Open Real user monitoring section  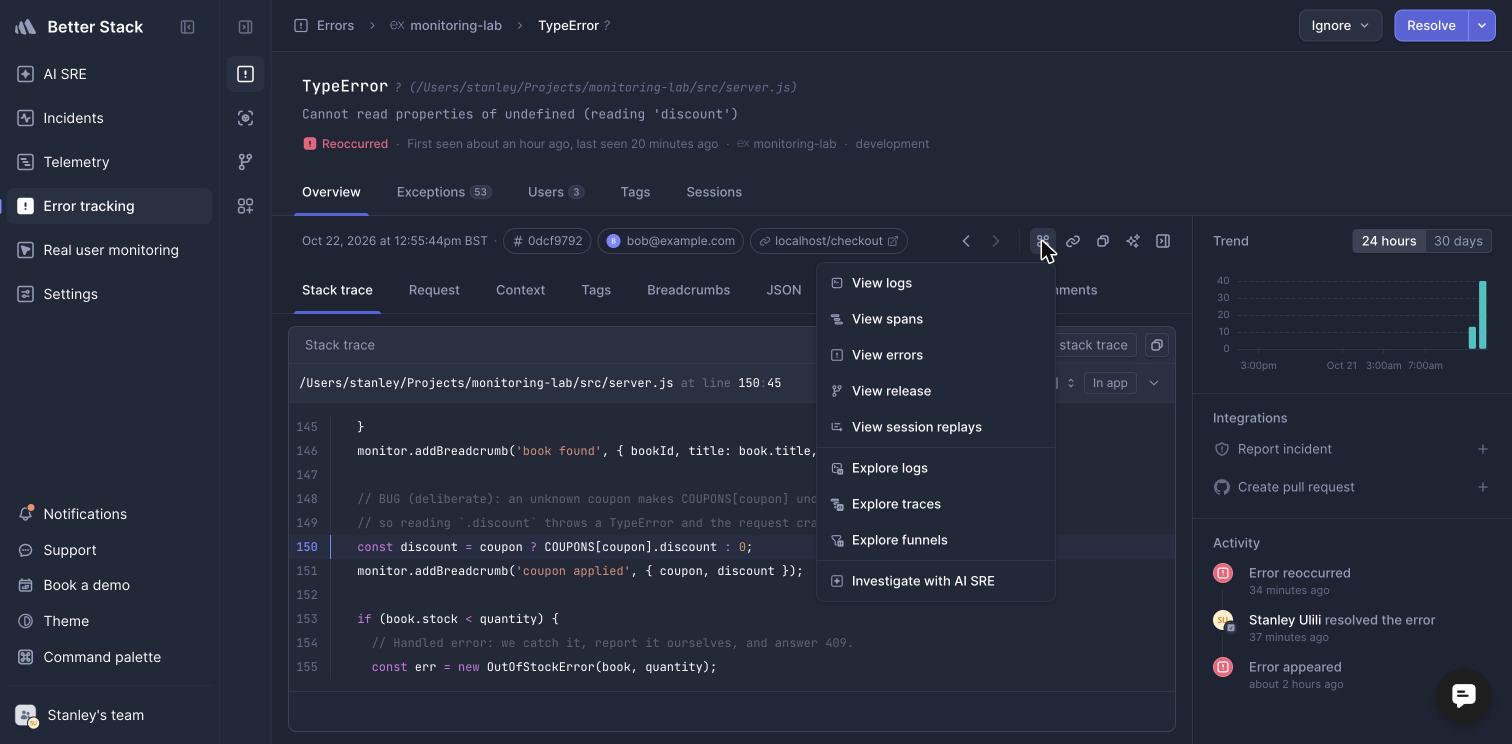tap(109, 250)
